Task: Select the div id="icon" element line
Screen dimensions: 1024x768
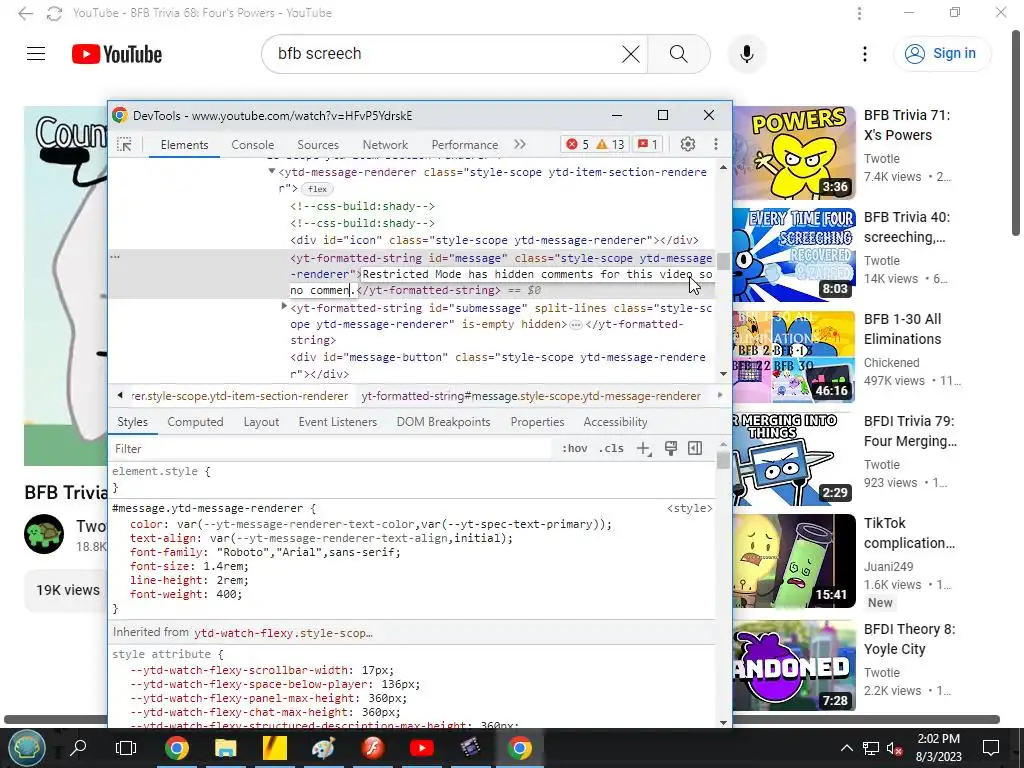Action: tap(494, 240)
